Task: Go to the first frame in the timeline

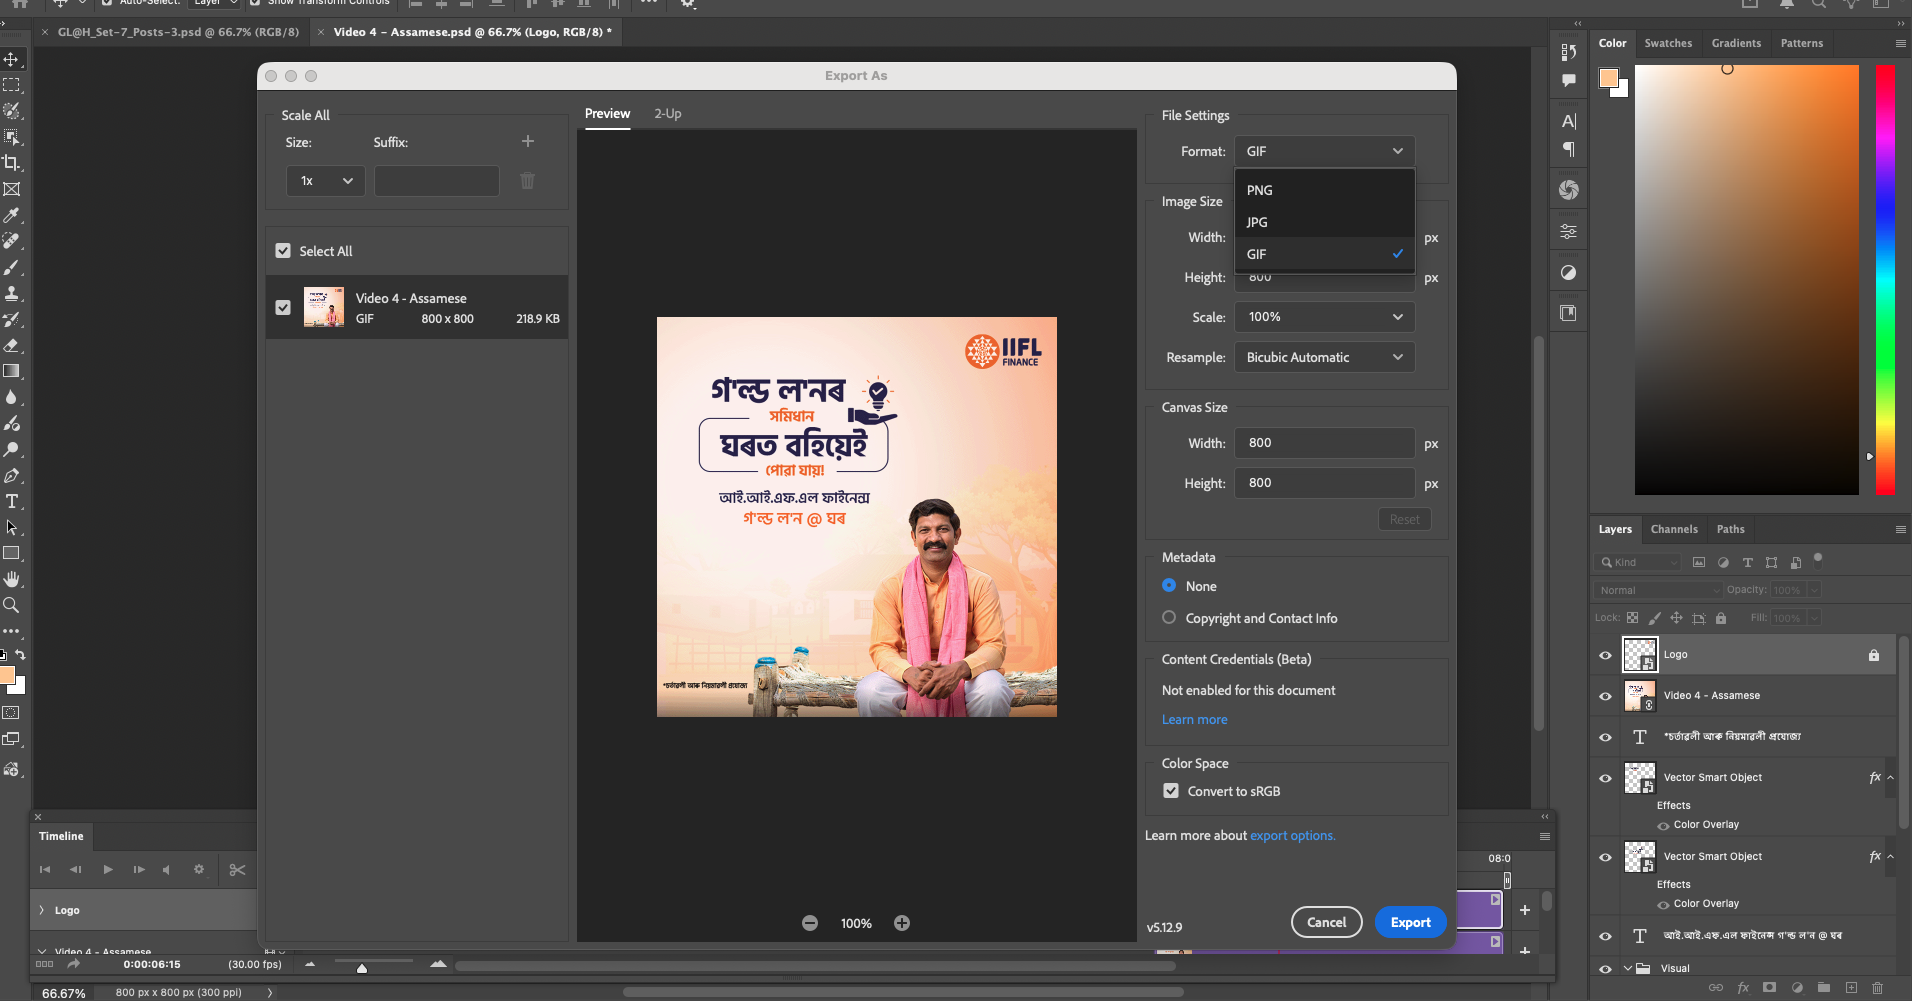Action: click(x=45, y=869)
